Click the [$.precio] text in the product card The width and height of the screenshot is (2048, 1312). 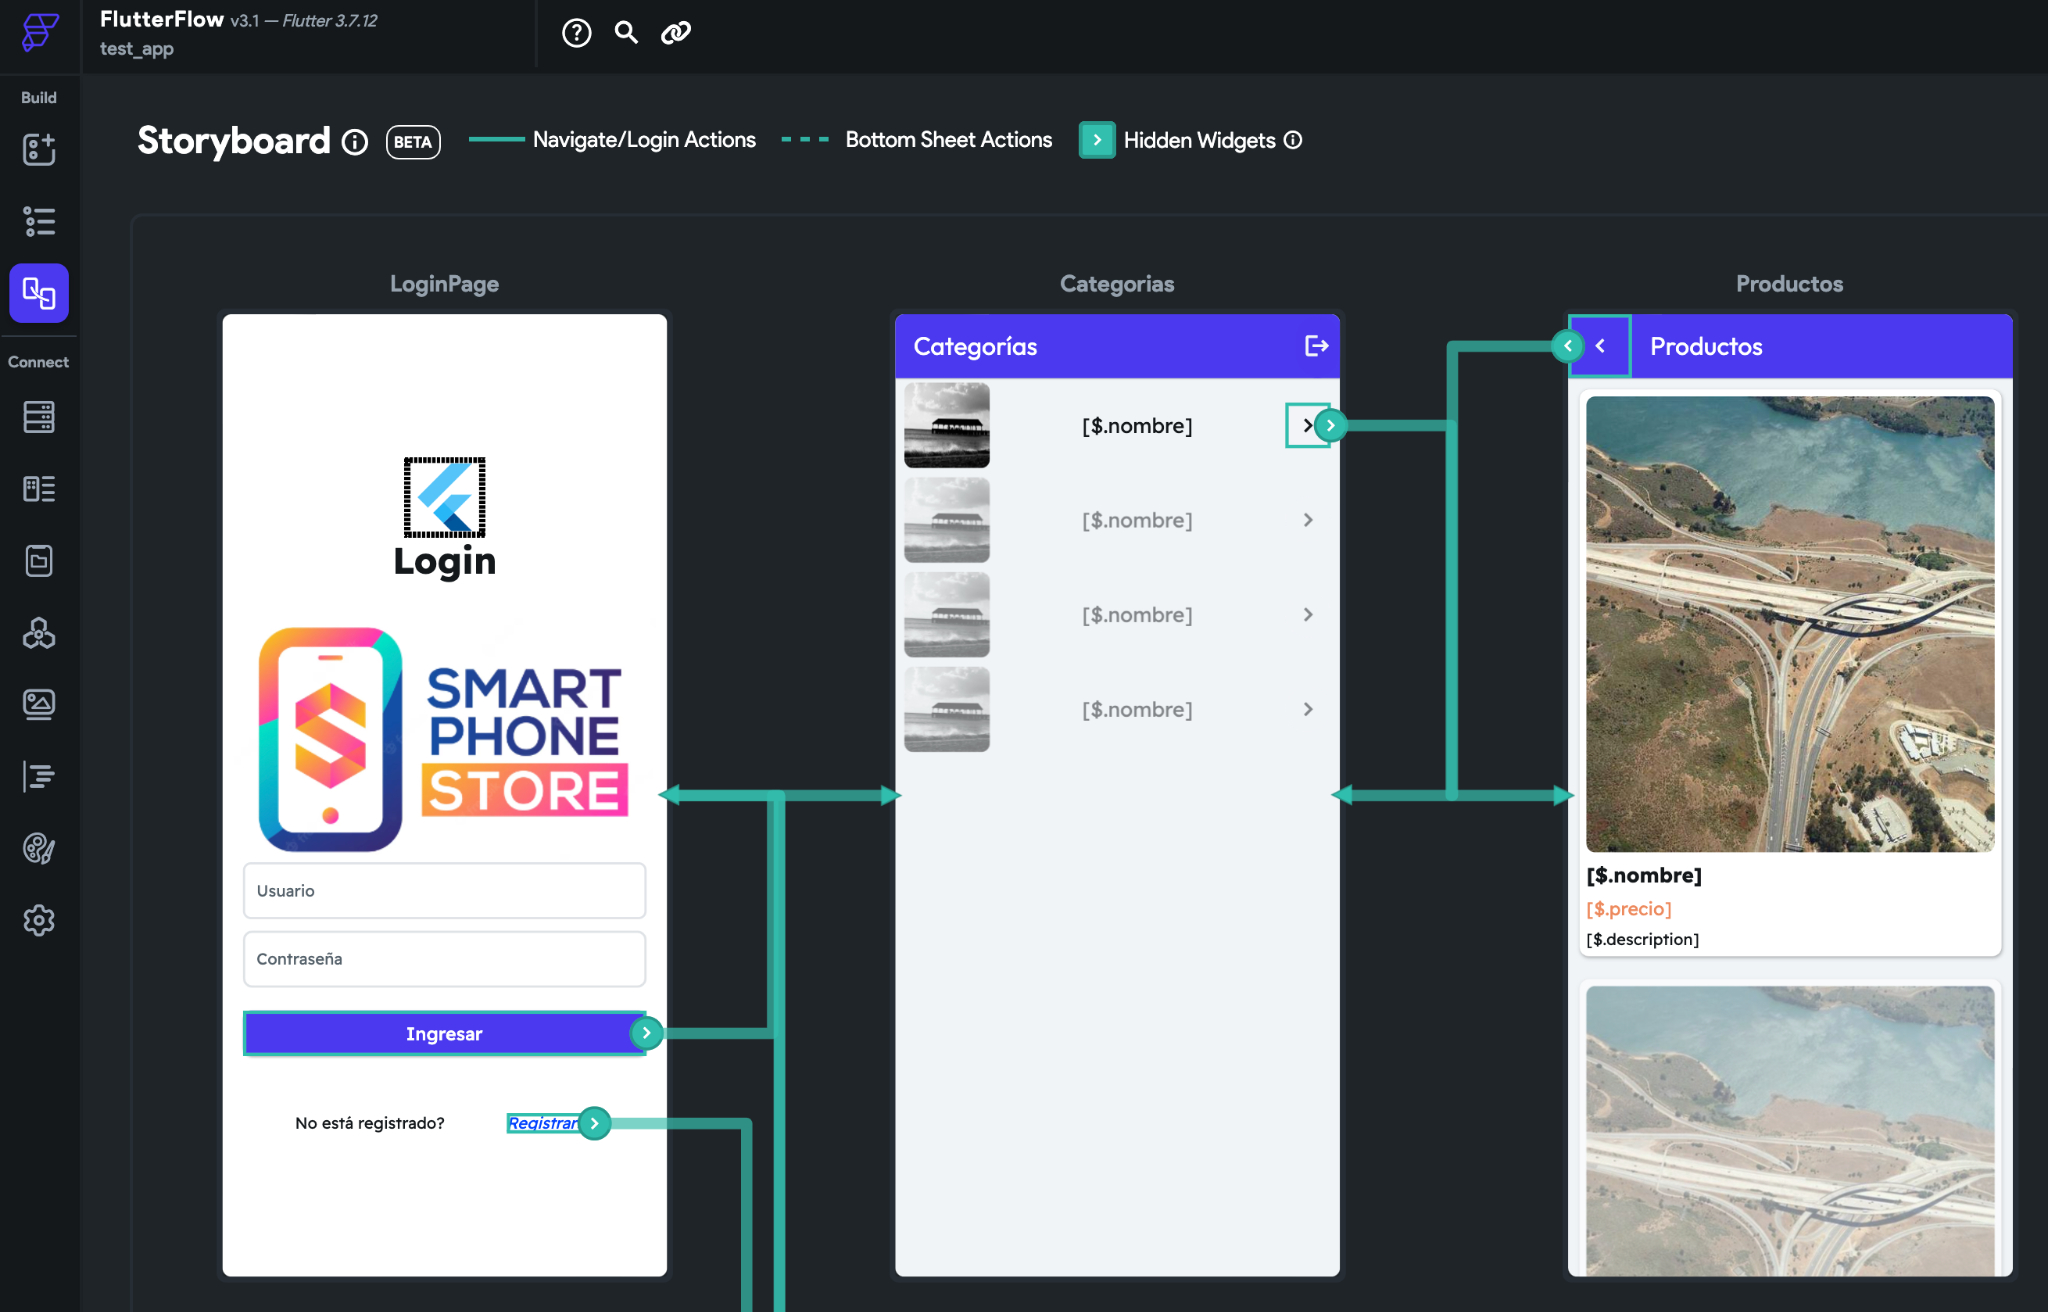[1629, 908]
